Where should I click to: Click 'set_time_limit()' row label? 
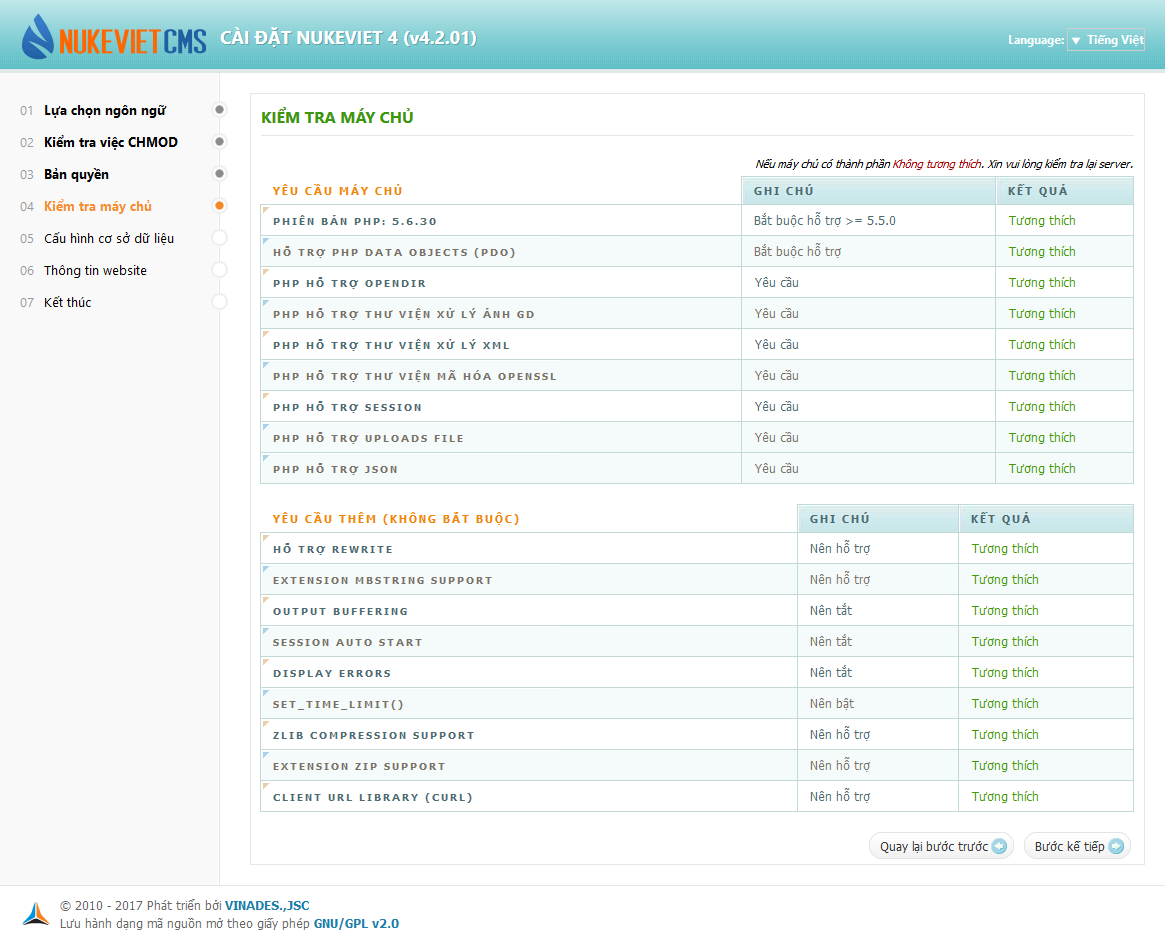click(338, 705)
